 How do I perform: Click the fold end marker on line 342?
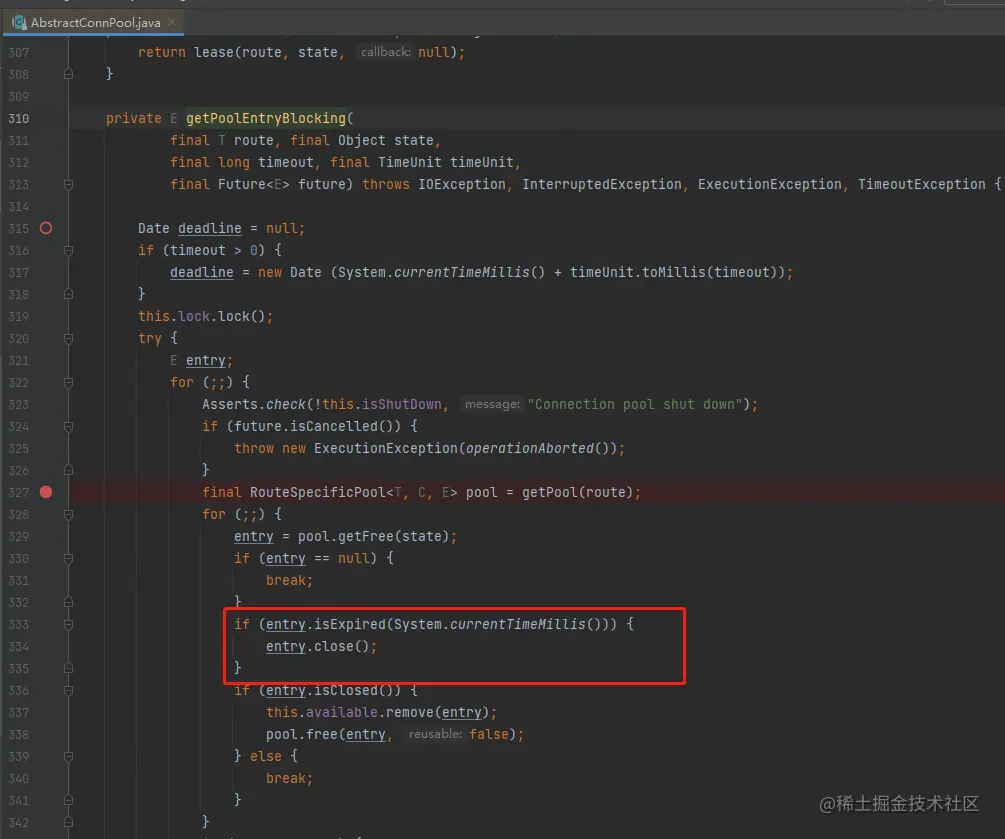pyautogui.click(x=69, y=823)
